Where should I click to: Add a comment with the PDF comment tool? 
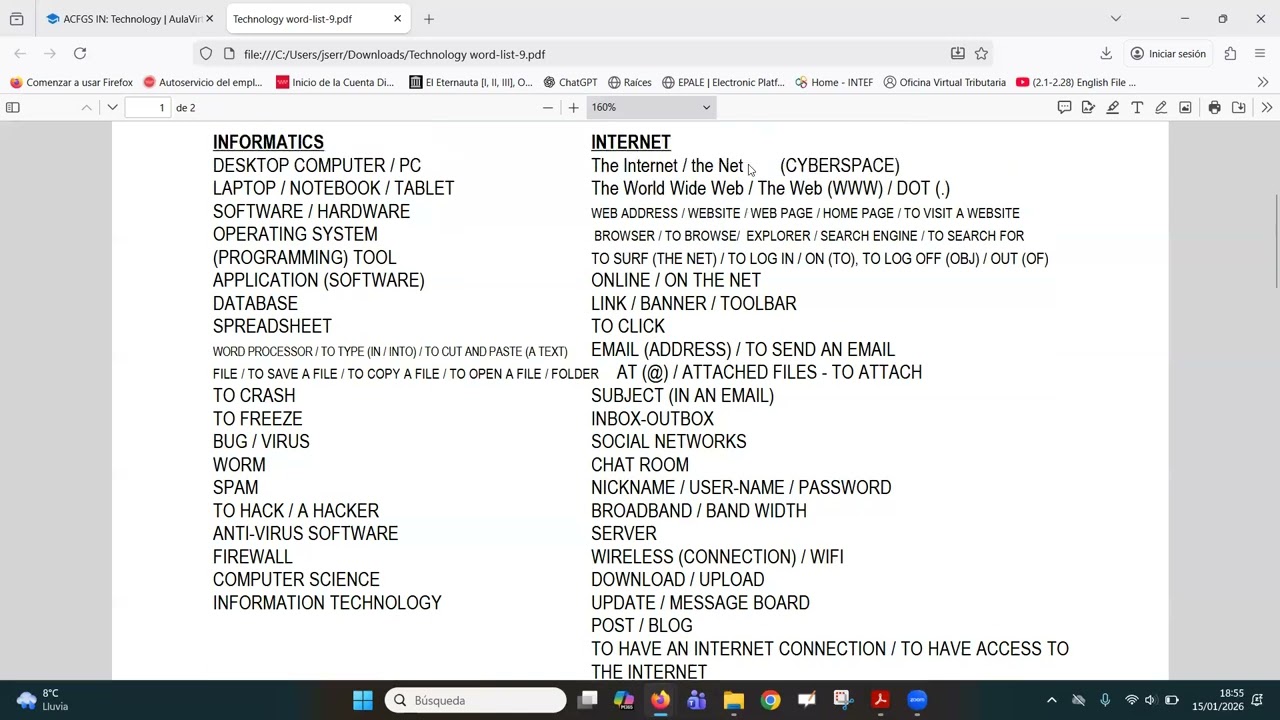click(x=1064, y=107)
